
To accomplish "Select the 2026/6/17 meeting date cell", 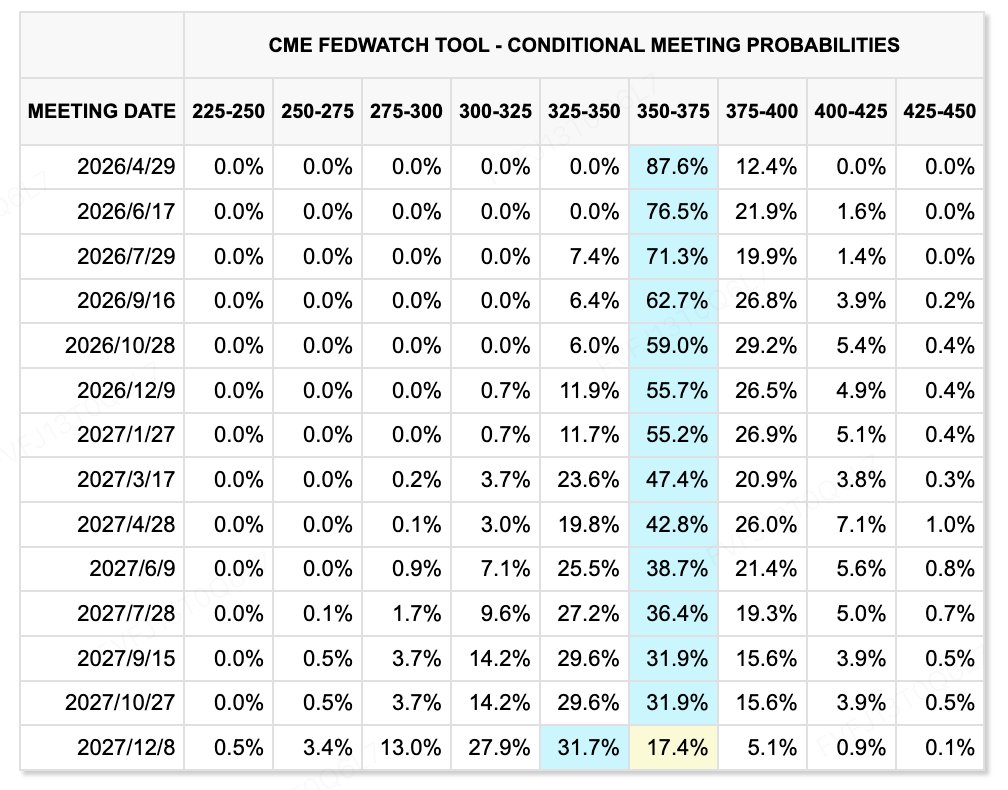I will (x=125, y=212).
